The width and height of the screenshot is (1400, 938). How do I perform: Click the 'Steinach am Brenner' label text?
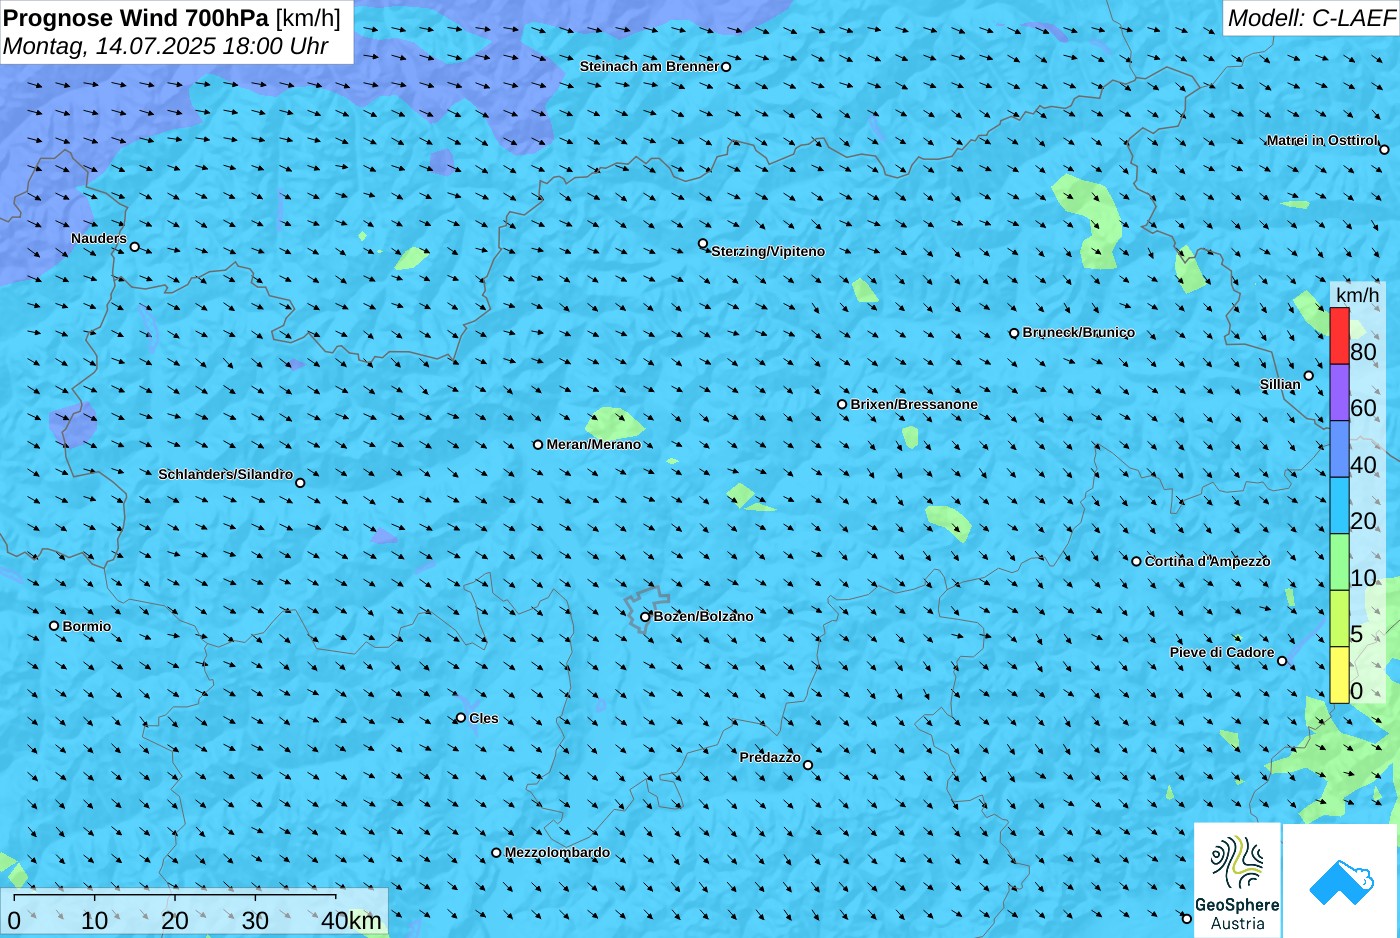649,66
